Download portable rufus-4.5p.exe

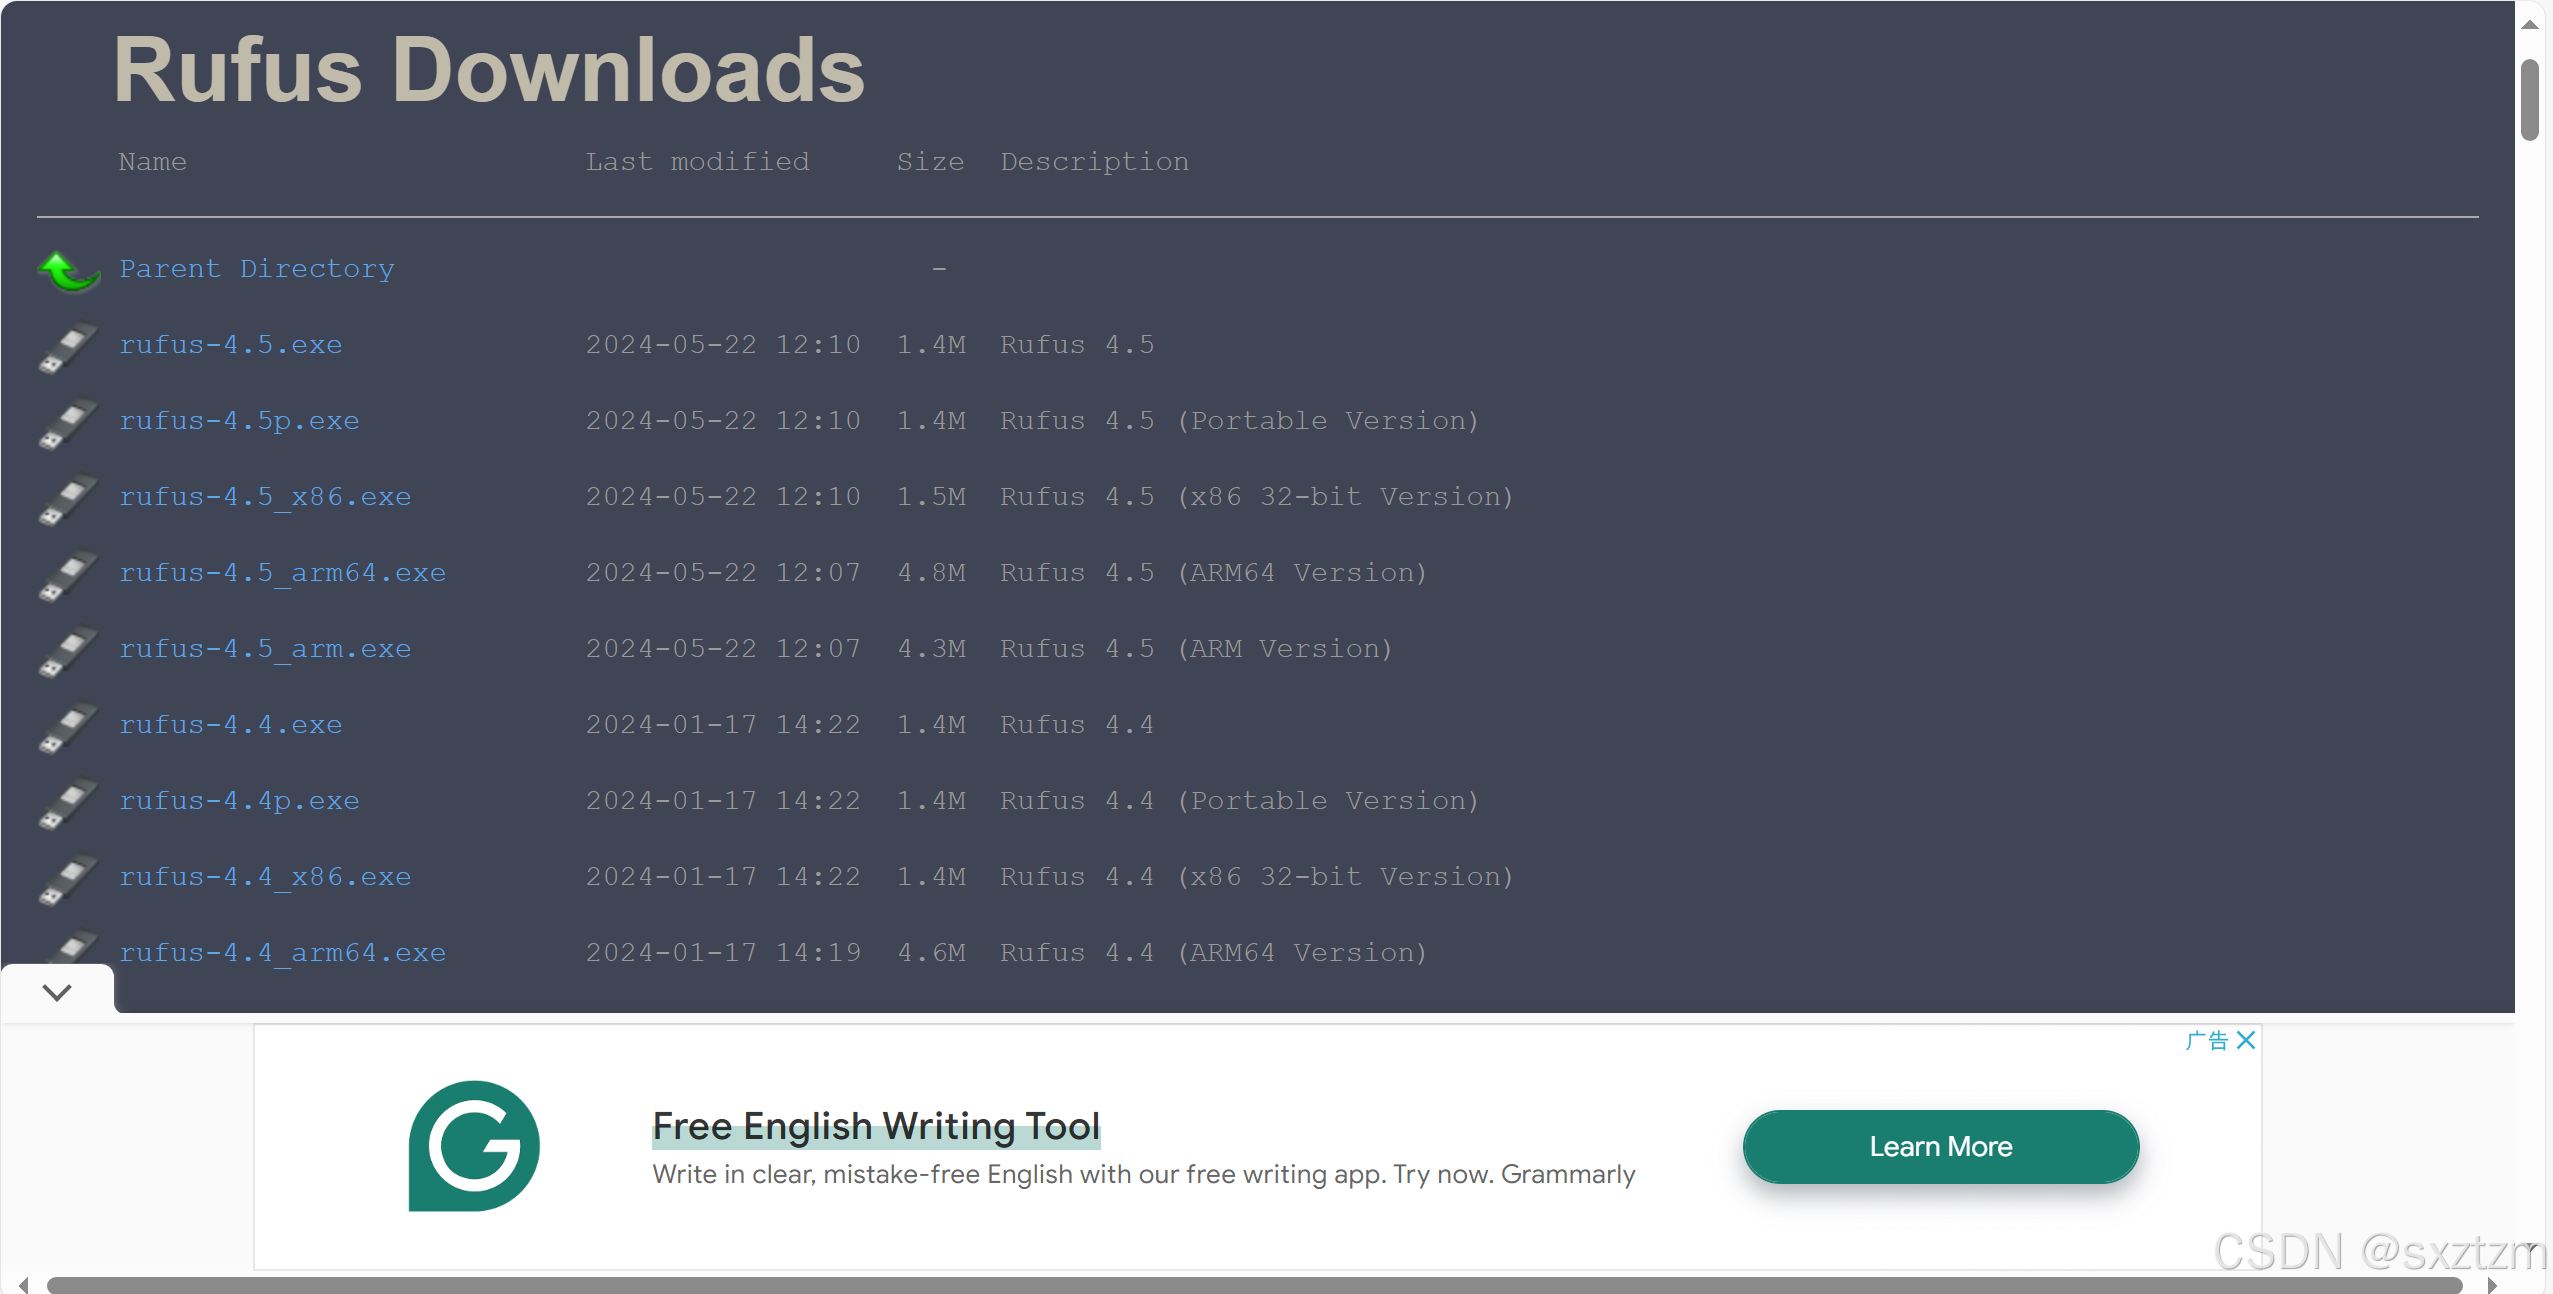[239, 421]
